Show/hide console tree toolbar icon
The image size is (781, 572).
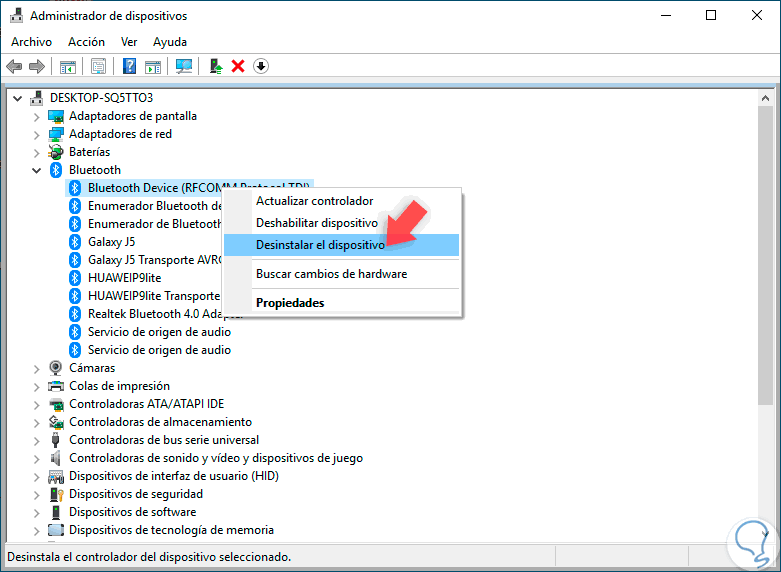coord(68,66)
